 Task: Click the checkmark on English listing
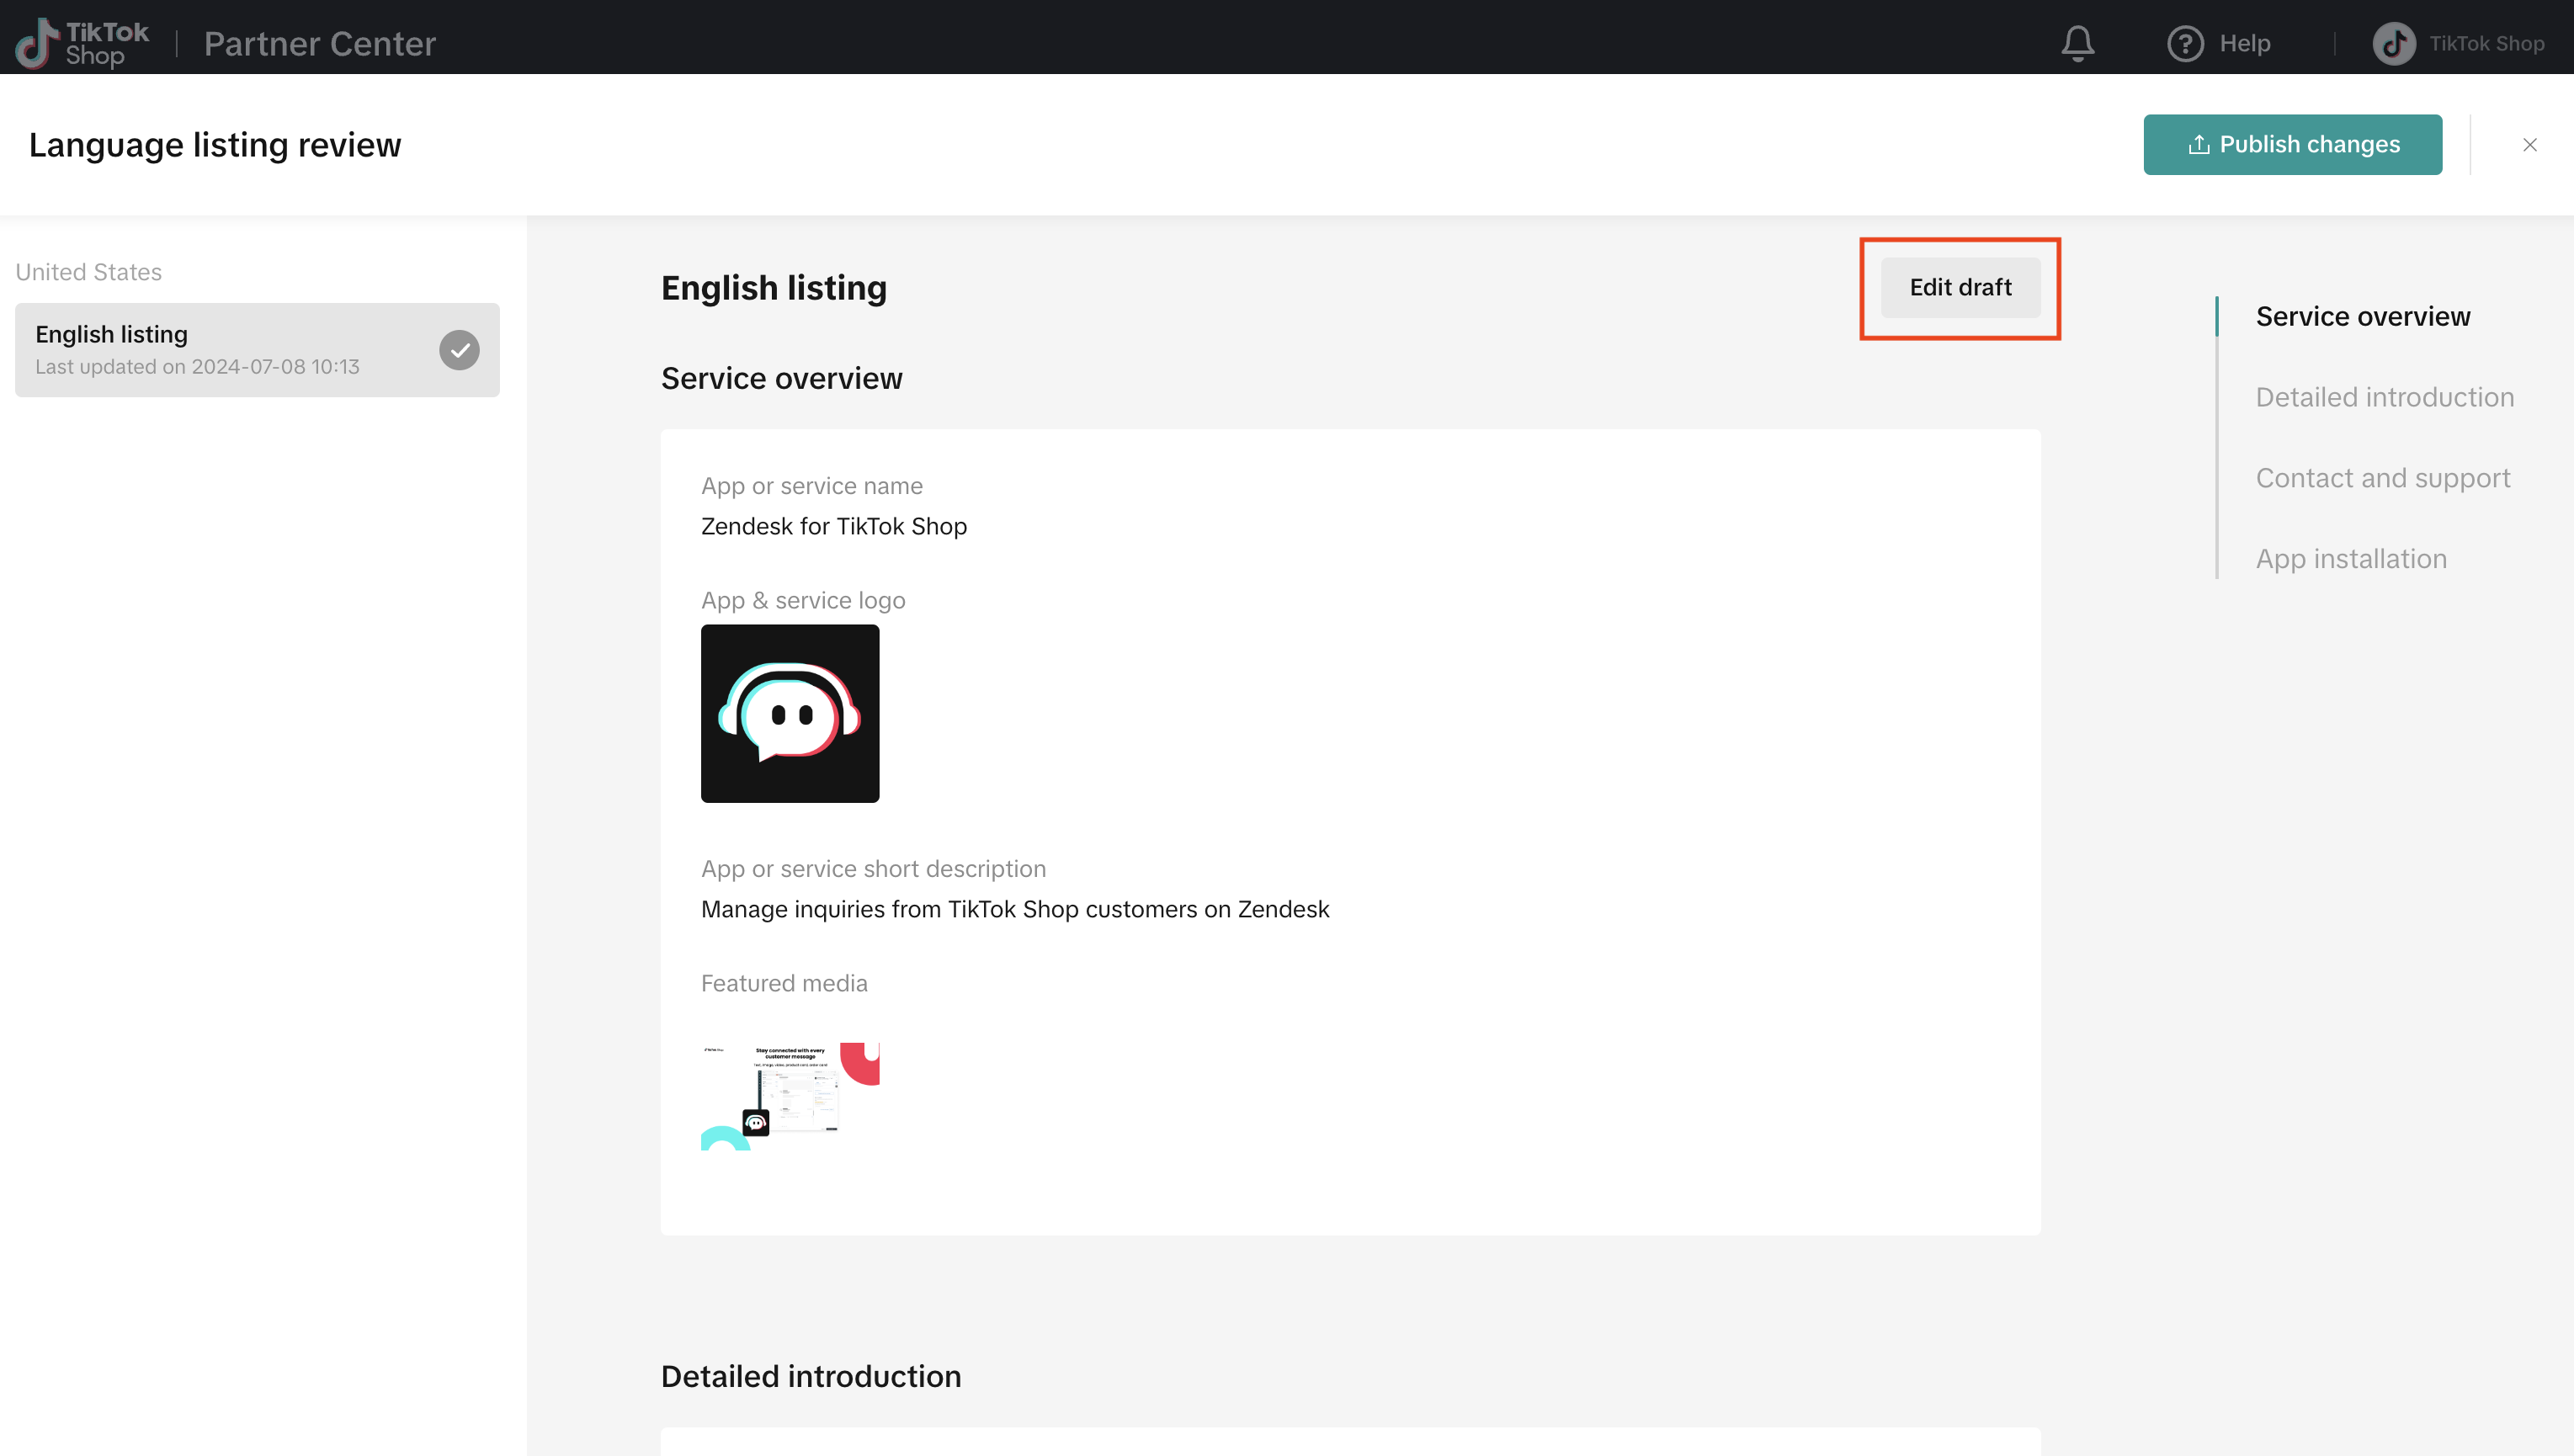(459, 350)
